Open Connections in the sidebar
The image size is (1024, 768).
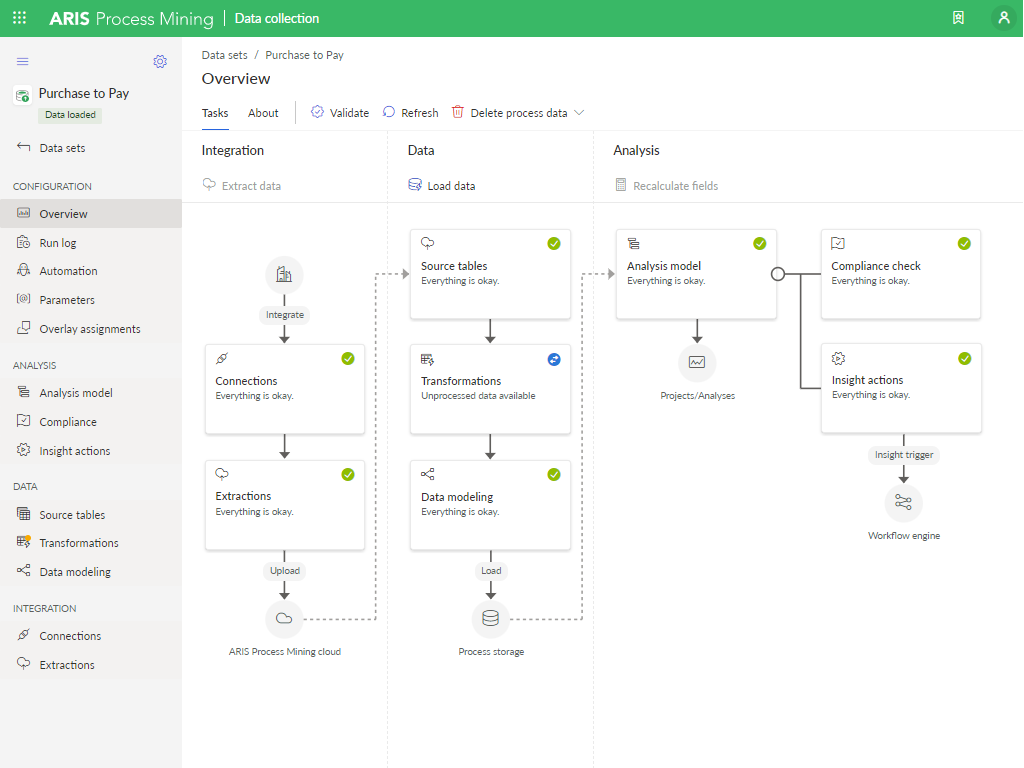[91, 635]
